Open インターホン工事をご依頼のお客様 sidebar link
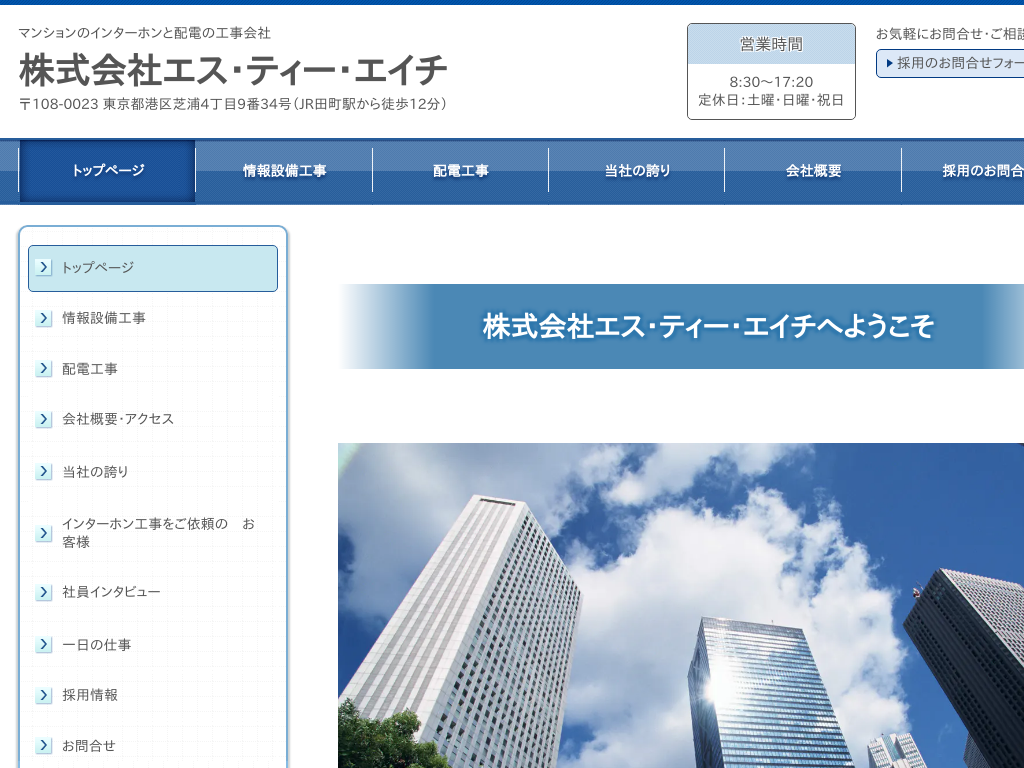 [153, 533]
